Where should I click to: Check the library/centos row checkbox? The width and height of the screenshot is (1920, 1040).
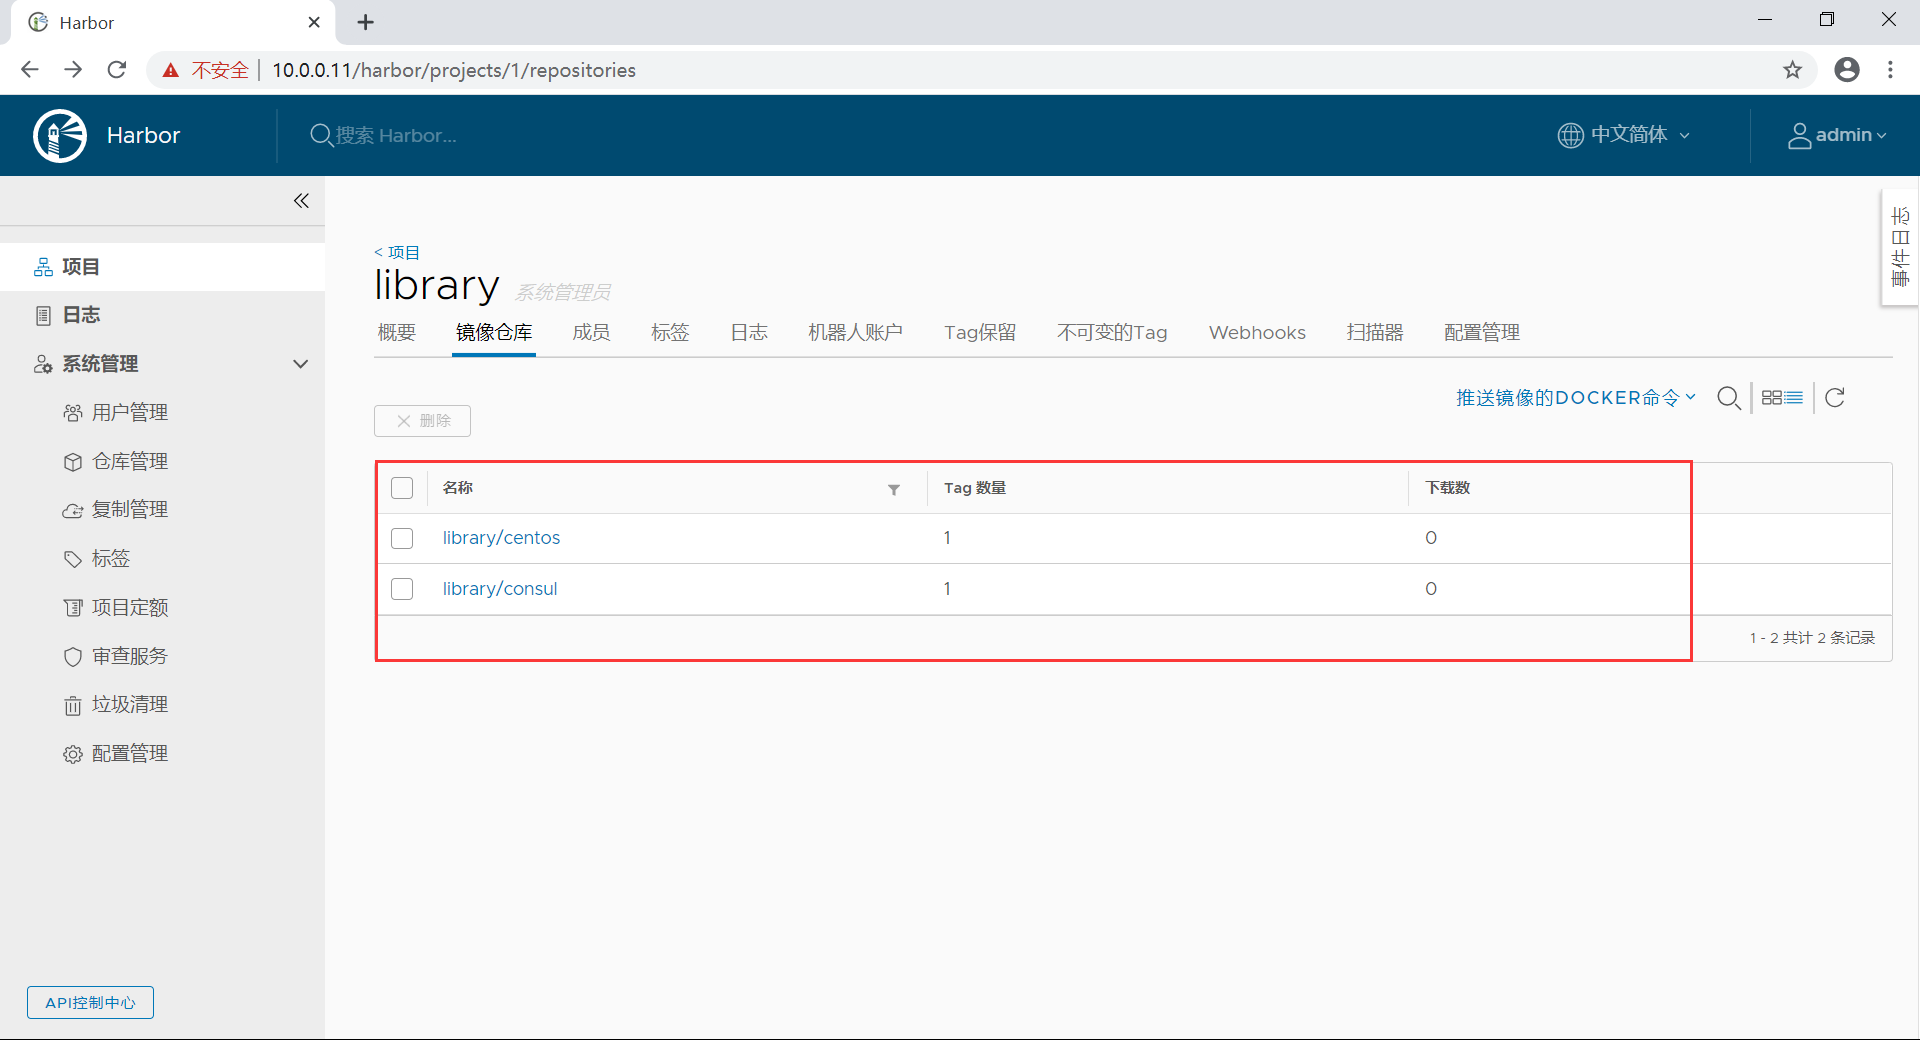(402, 538)
